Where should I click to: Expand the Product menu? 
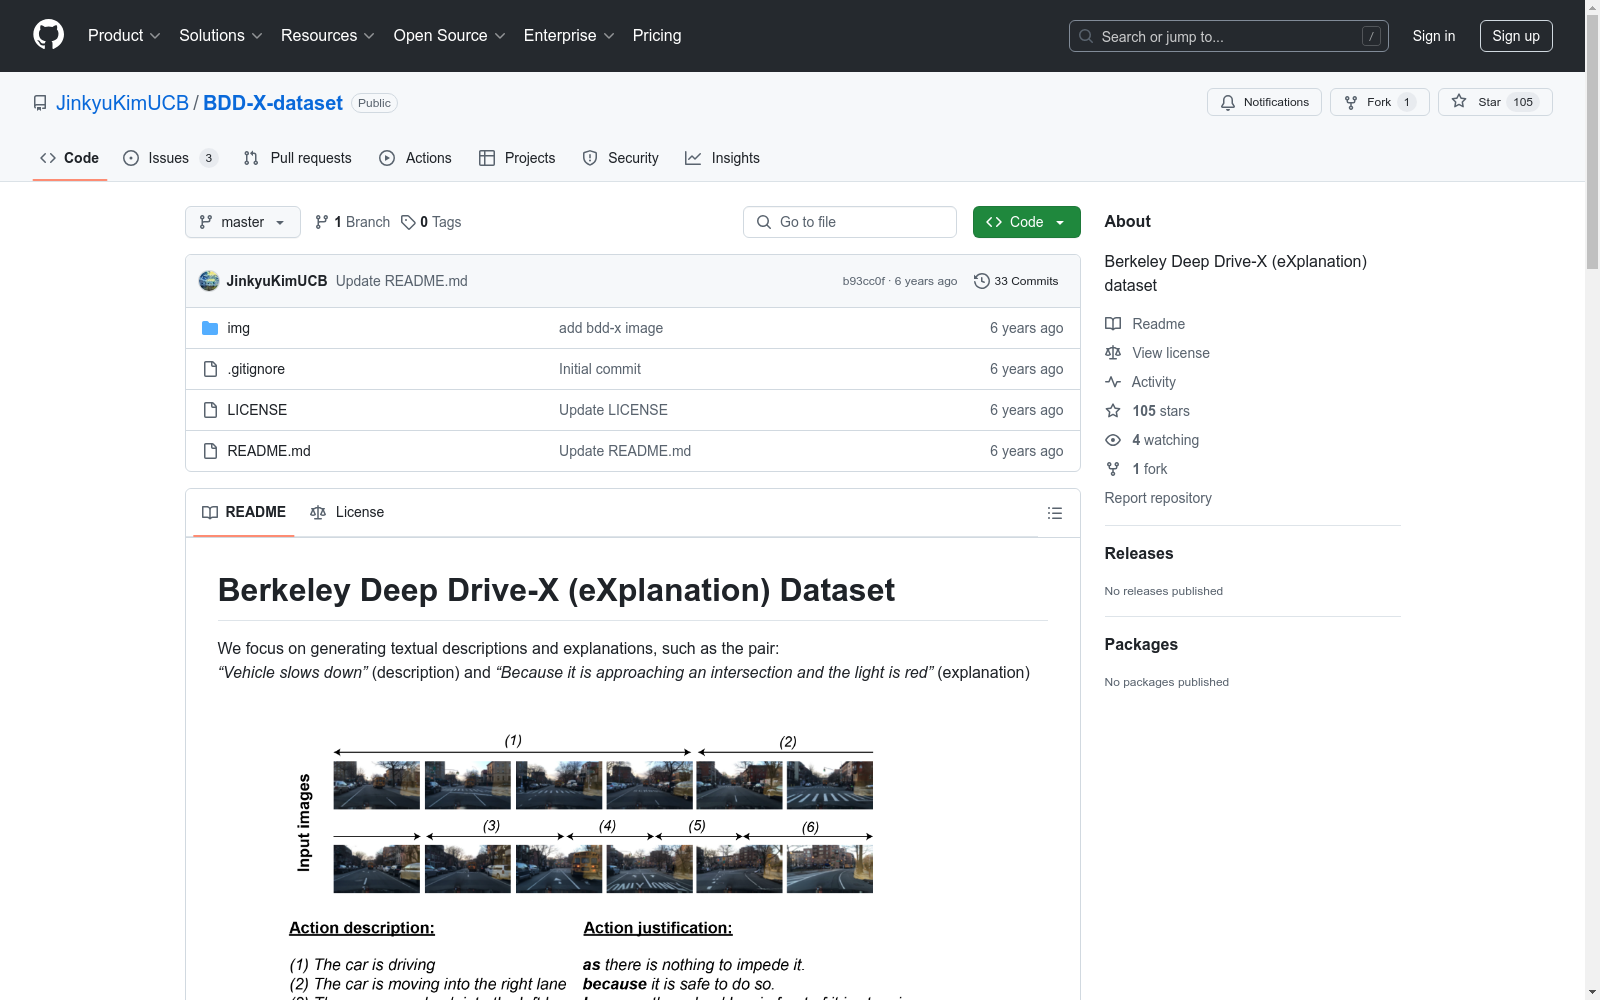click(x=124, y=35)
